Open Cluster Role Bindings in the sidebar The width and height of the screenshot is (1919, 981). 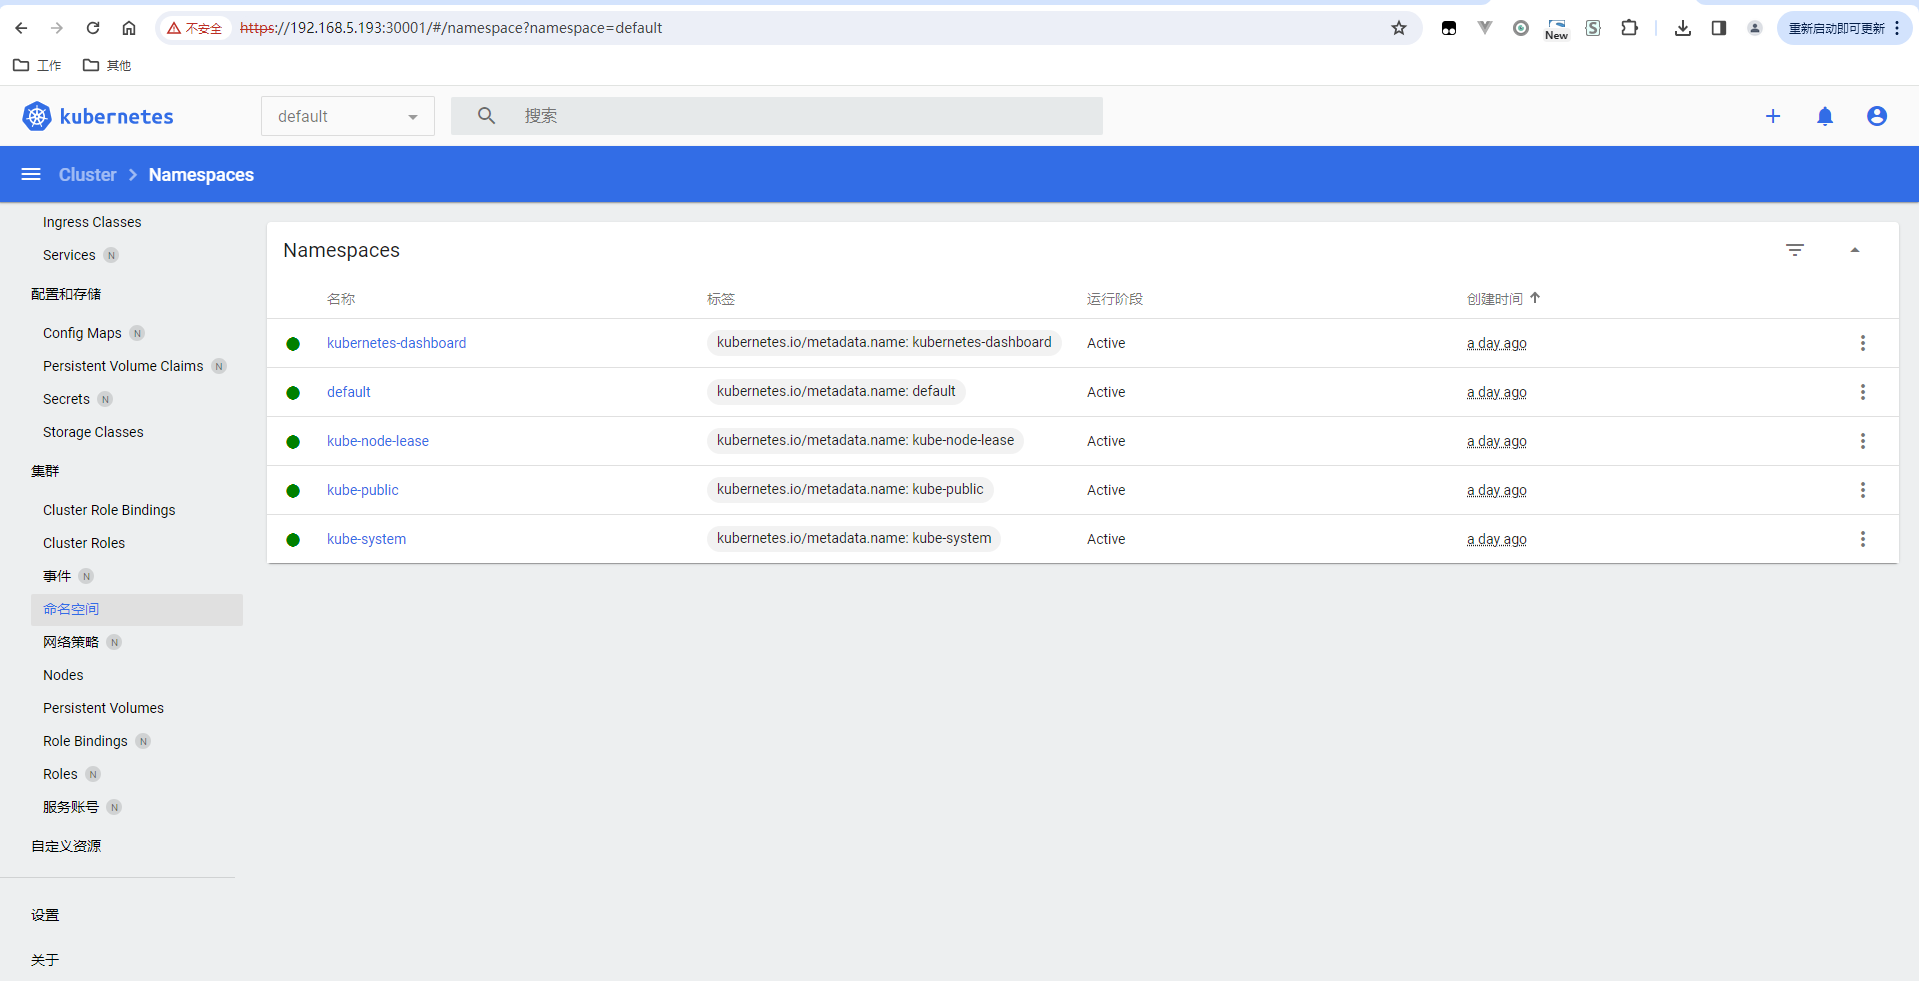pos(109,510)
